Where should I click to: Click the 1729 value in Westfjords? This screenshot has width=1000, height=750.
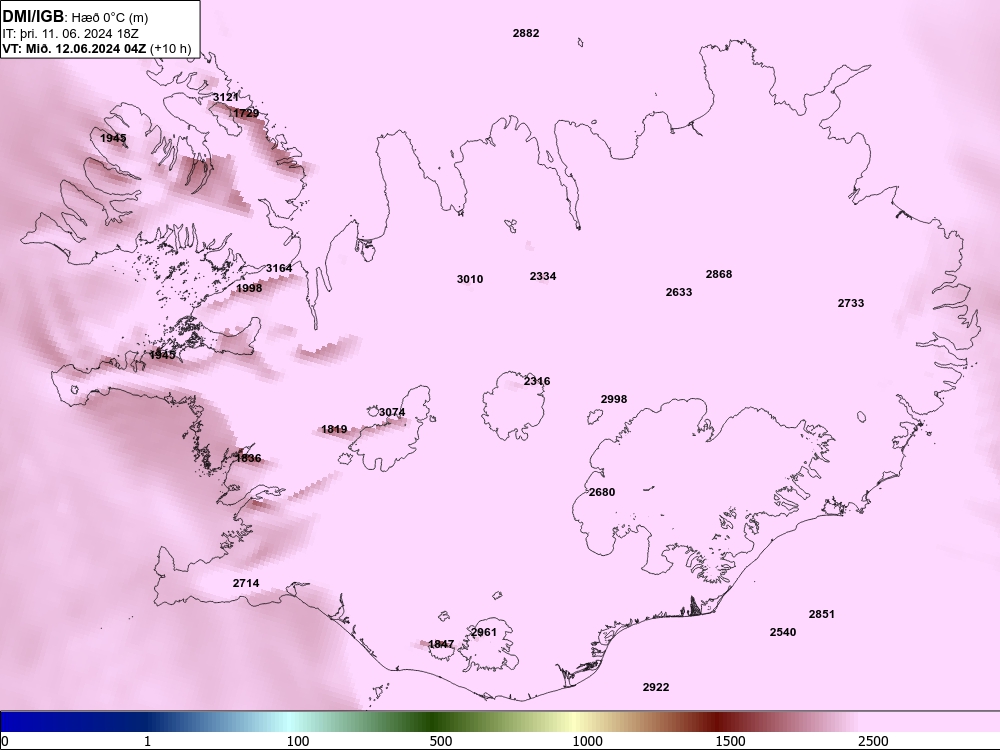(246, 114)
